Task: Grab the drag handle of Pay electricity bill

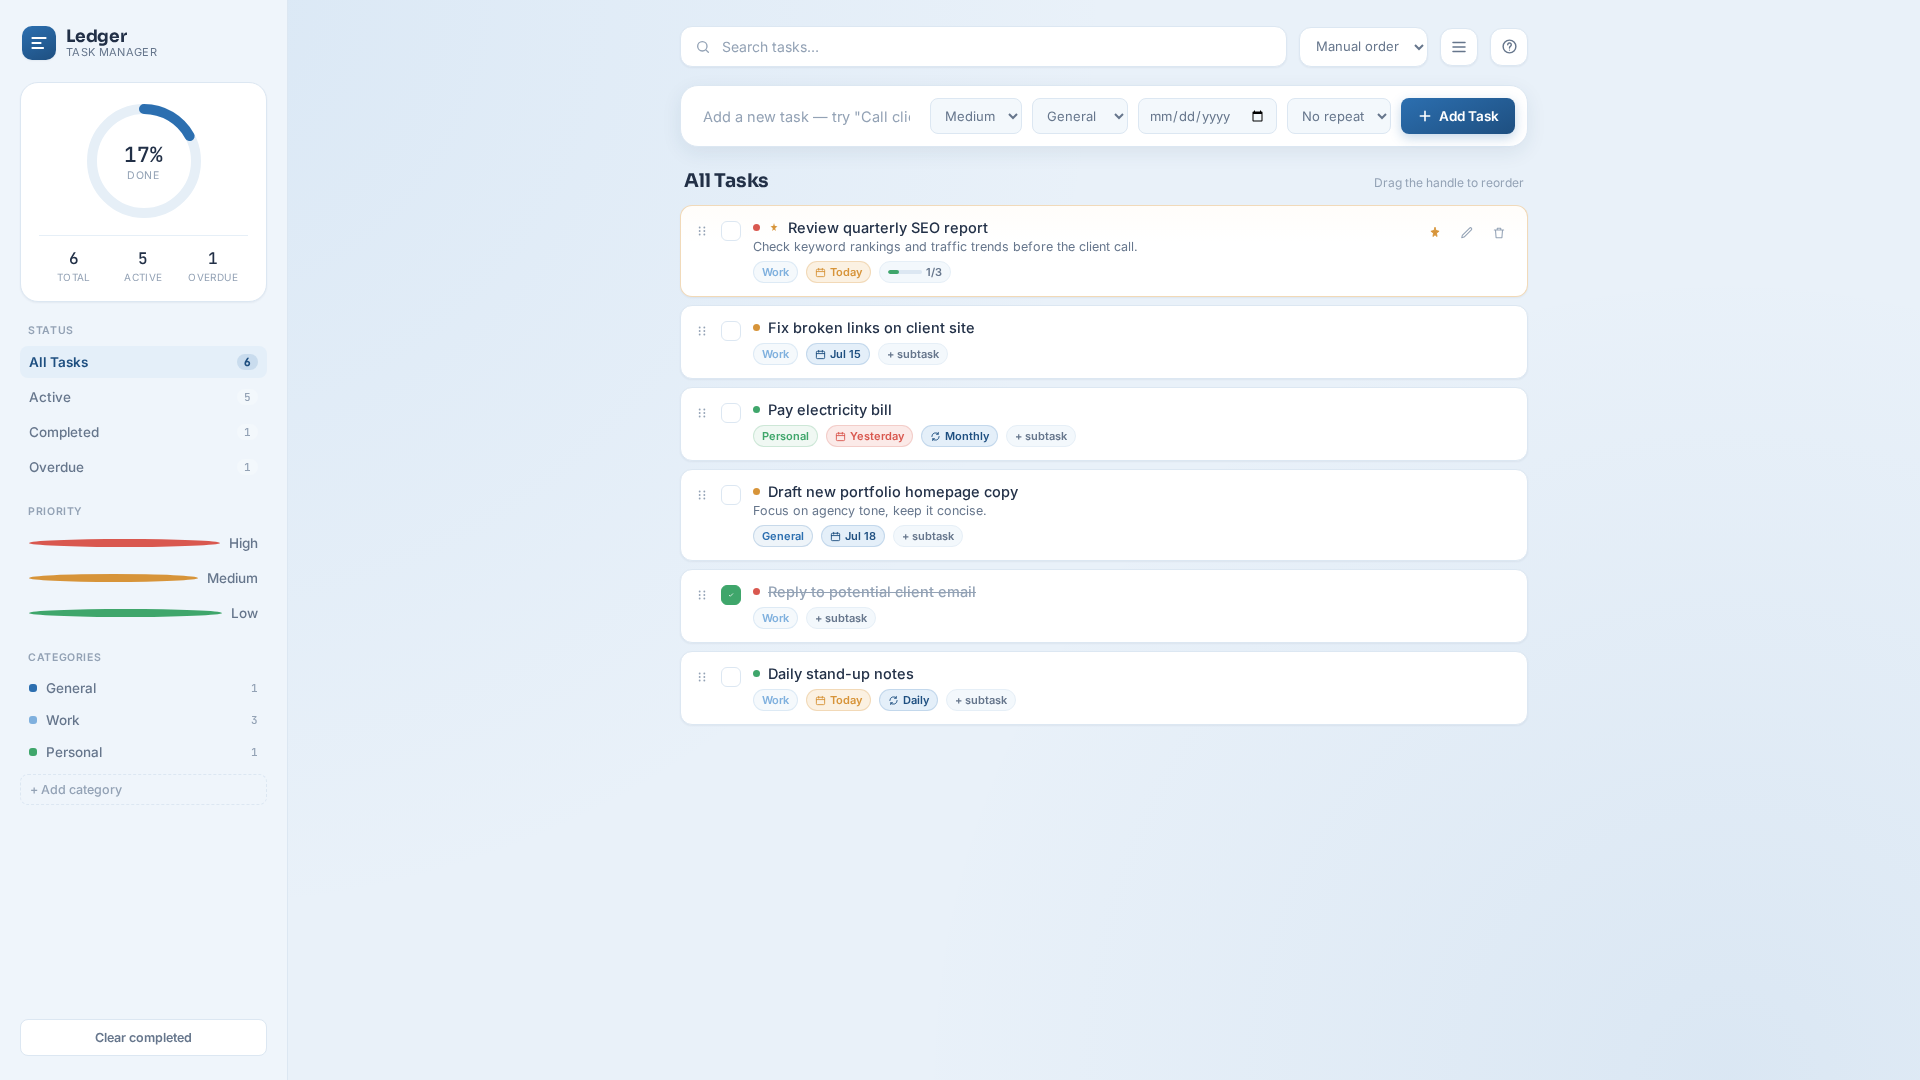Action: pos(702,413)
